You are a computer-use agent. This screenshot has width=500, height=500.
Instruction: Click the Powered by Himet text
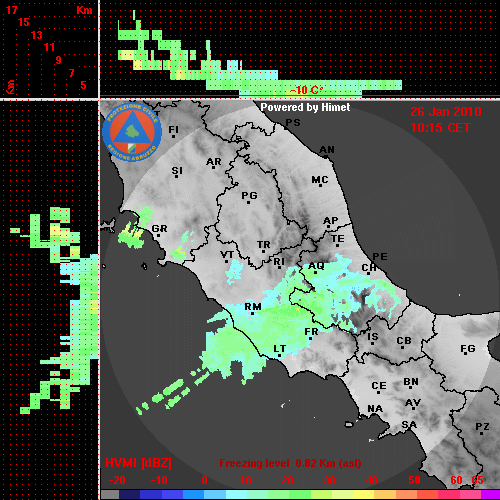pos(305,107)
